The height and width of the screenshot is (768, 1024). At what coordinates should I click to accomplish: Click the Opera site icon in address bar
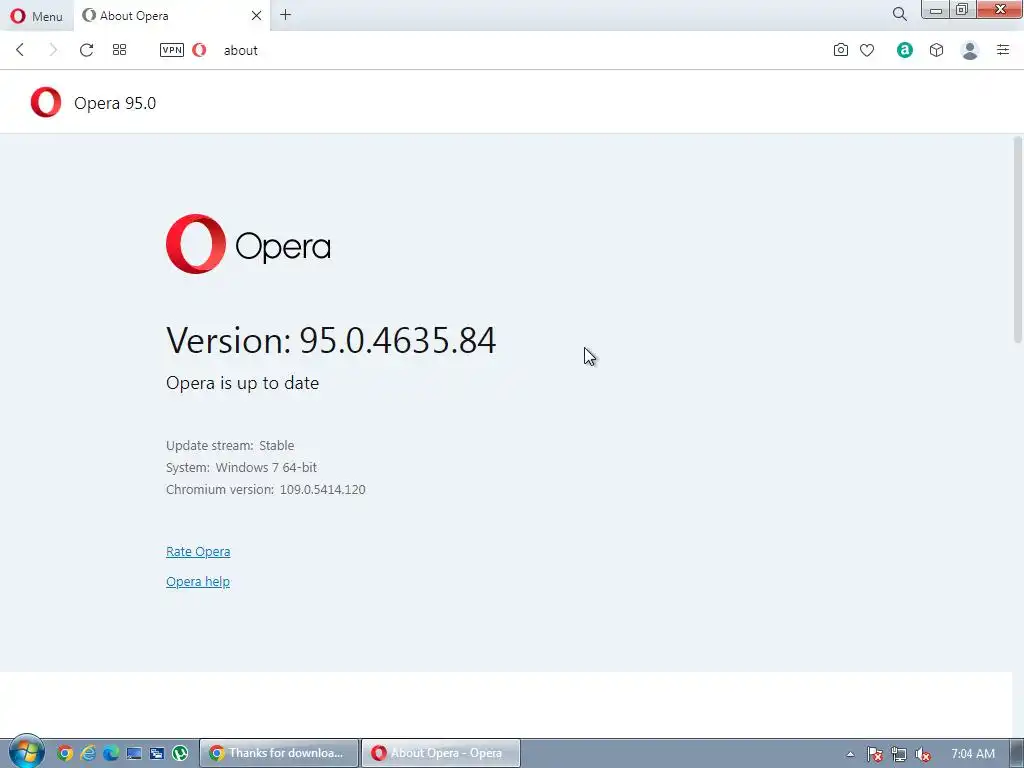(199, 50)
